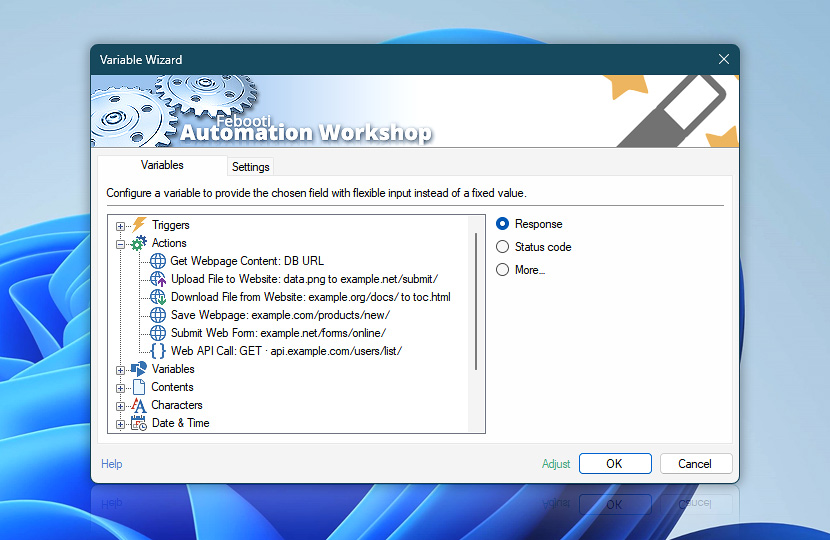Viewport: 830px width, 540px height.
Task: Expand the Characters tree node
Action: (120, 406)
